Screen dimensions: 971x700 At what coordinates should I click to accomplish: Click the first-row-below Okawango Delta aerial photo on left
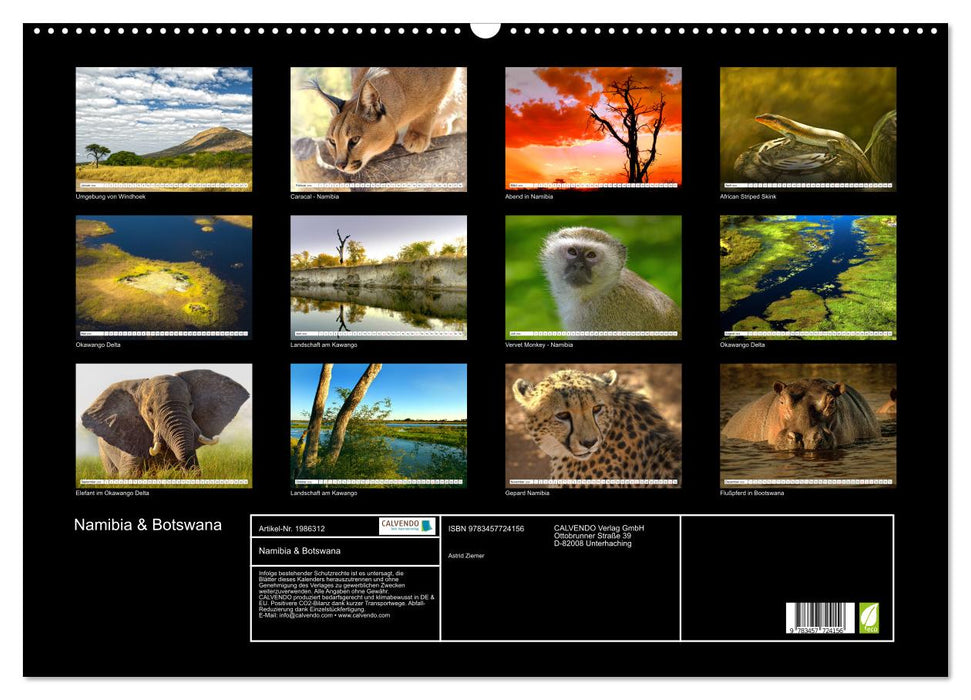(164, 277)
